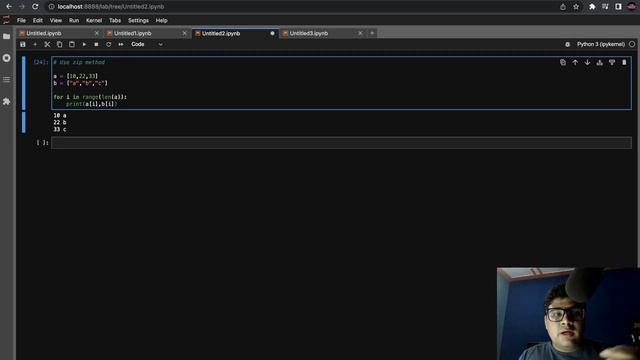640x360 pixels.
Task: Open the File menu
Action: pos(21,20)
